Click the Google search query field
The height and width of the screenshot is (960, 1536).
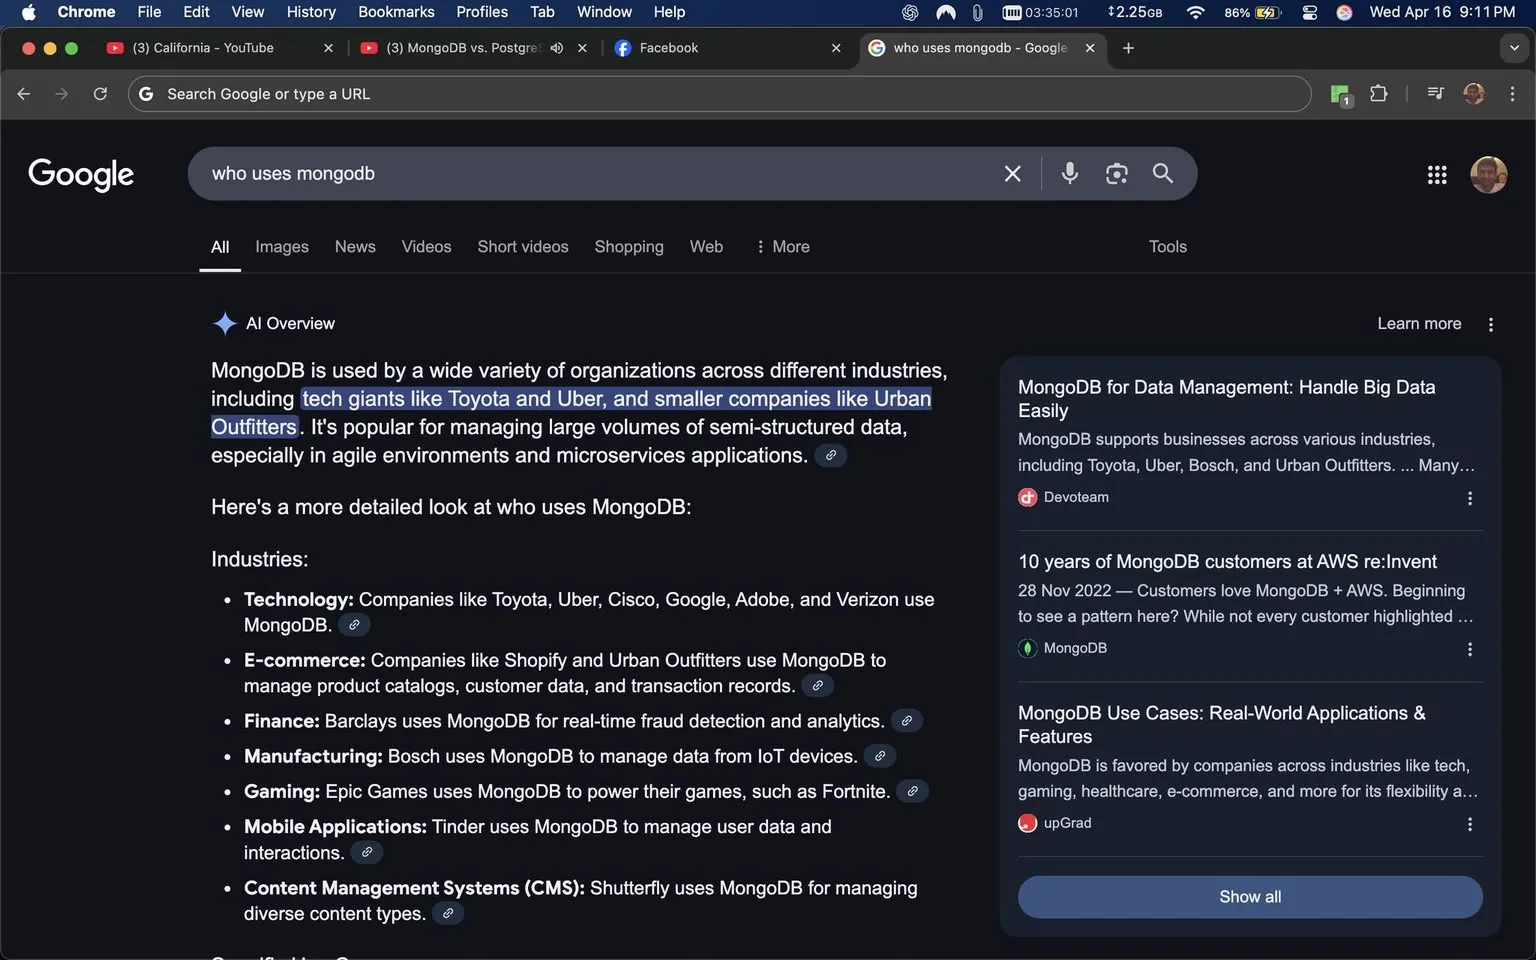tap(600, 174)
